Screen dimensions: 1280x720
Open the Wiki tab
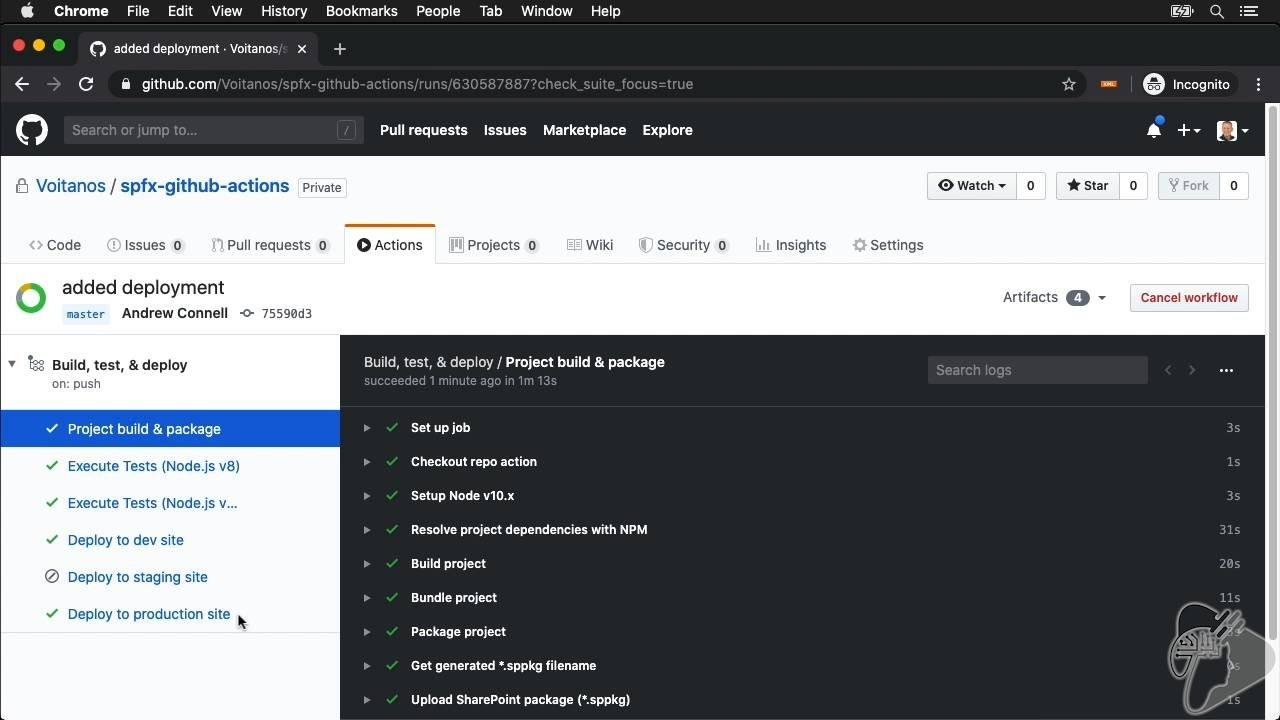coord(590,245)
